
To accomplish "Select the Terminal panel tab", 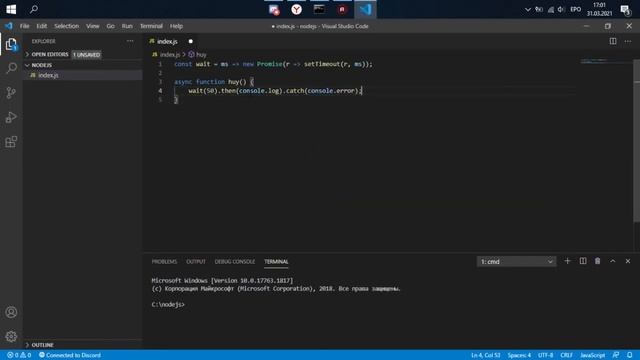I will click(276, 262).
